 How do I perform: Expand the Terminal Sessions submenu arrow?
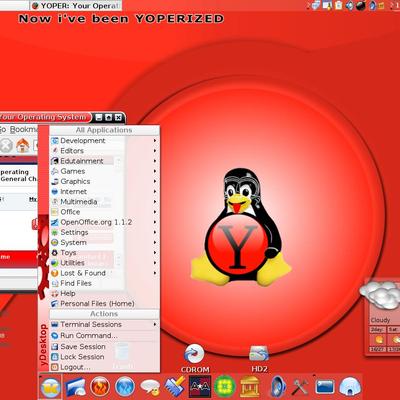[x=155, y=324]
